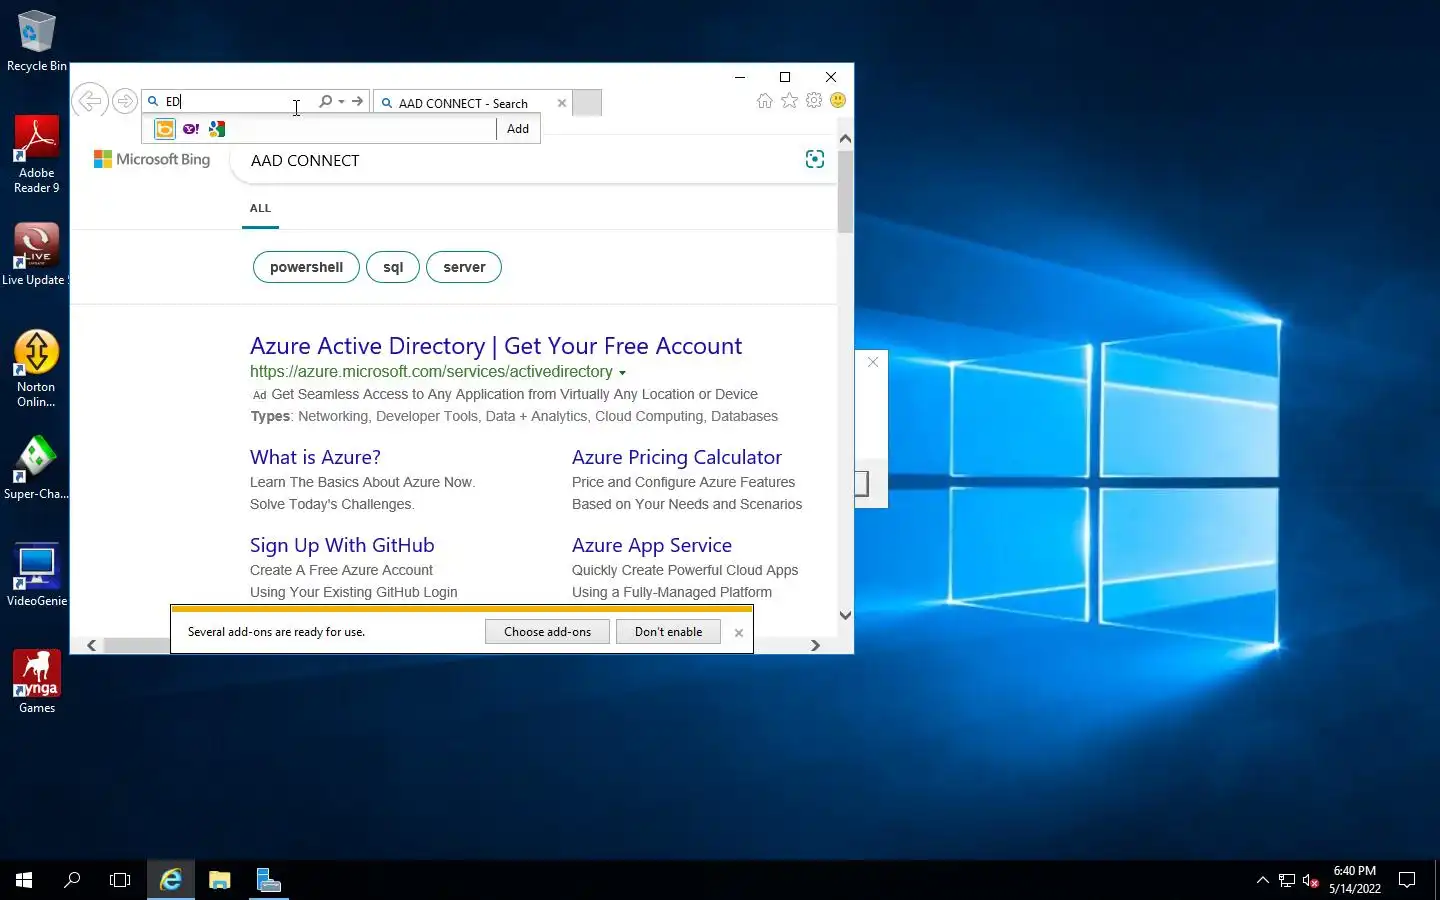
Task: Click the powershell suggestion chip
Action: [306, 267]
